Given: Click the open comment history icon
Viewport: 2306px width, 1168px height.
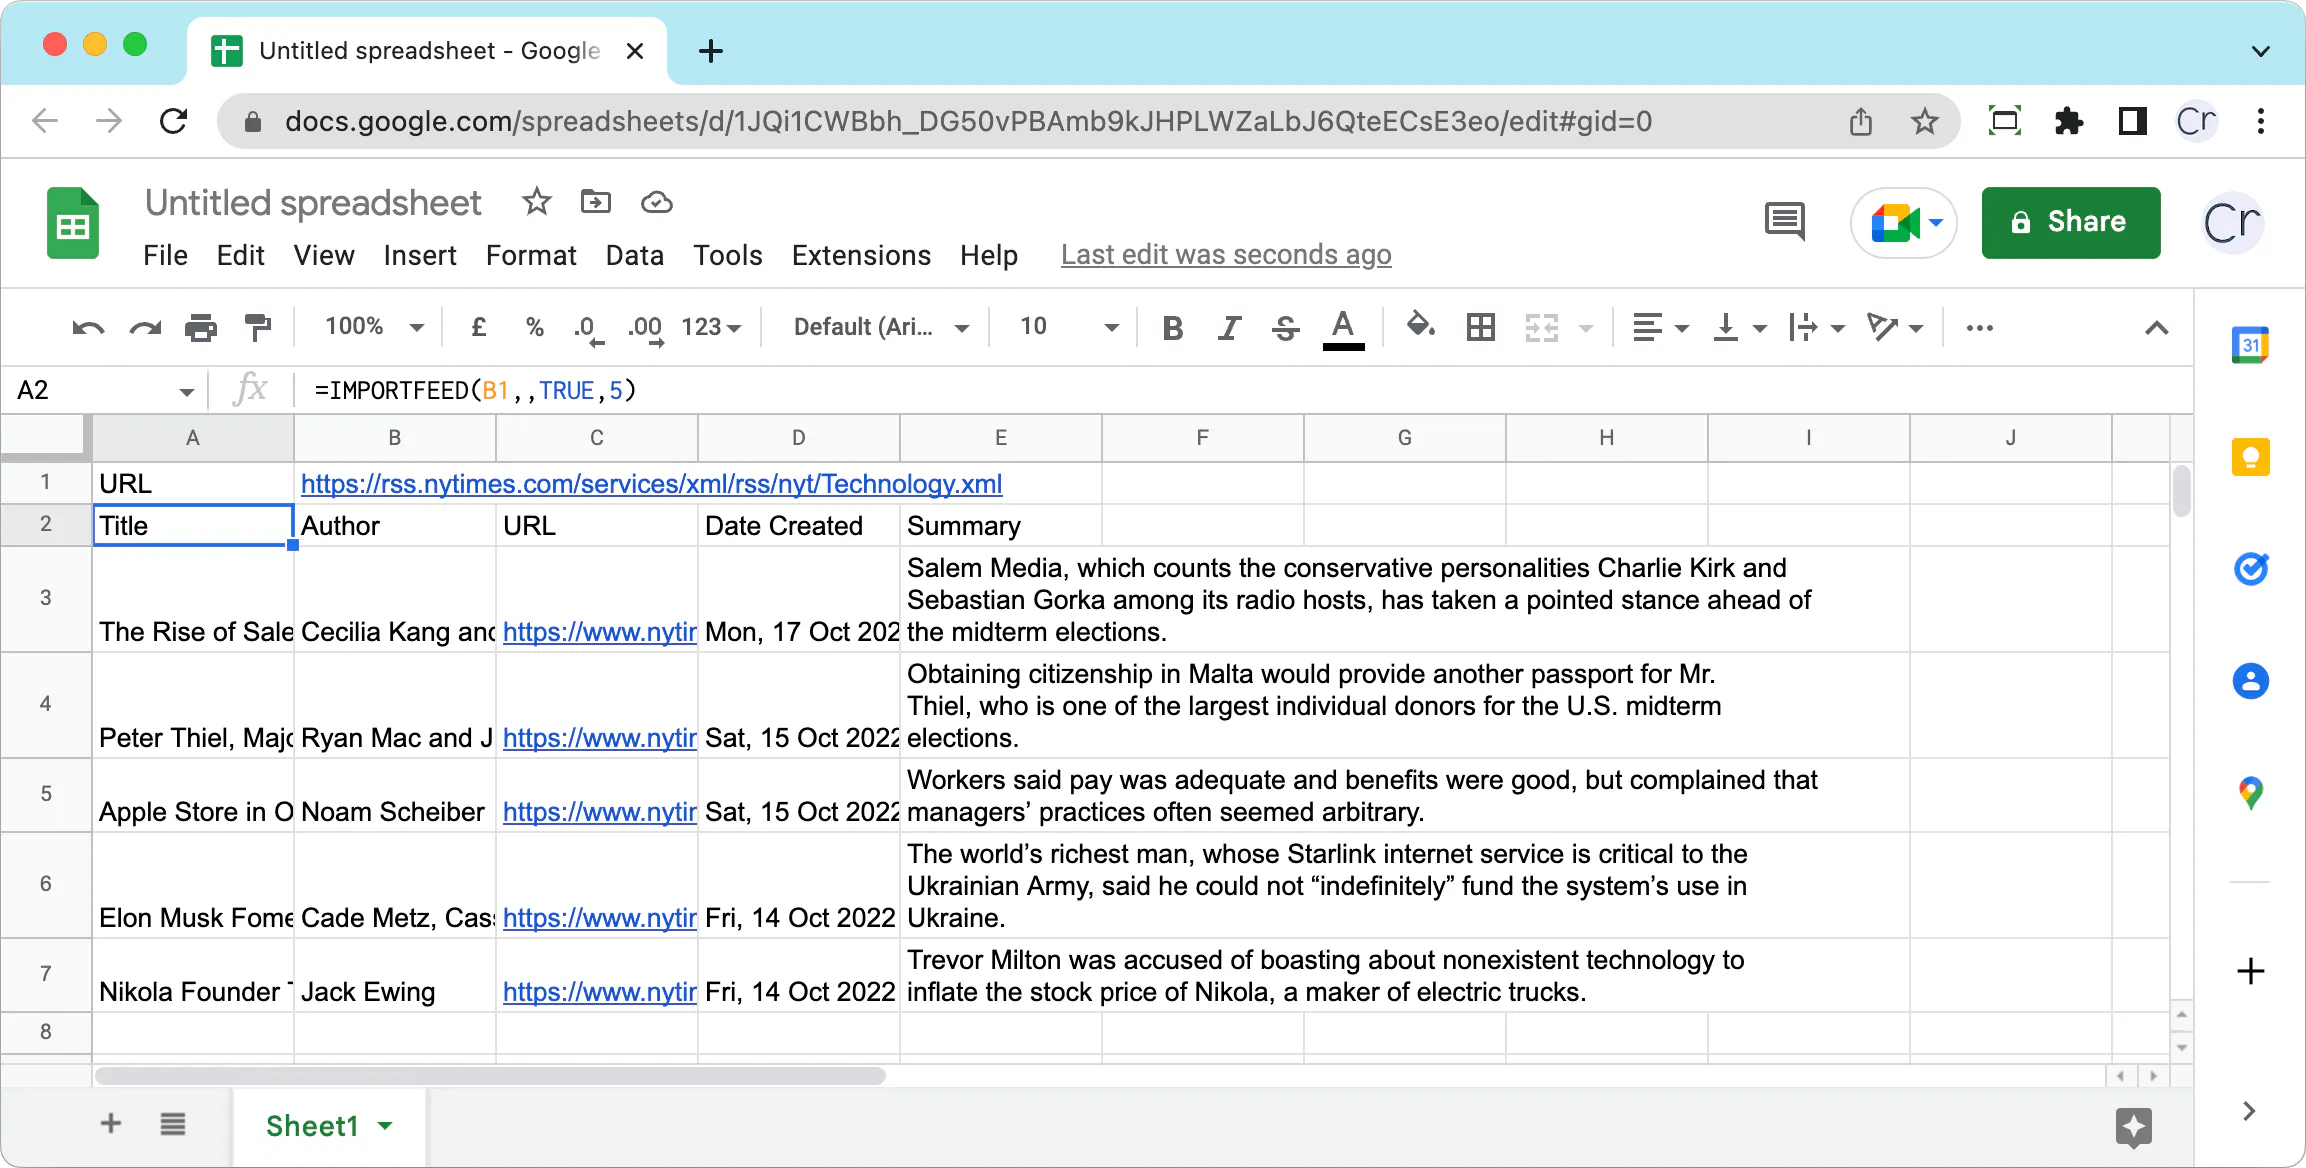Looking at the screenshot, I should pyautogui.click(x=1785, y=222).
